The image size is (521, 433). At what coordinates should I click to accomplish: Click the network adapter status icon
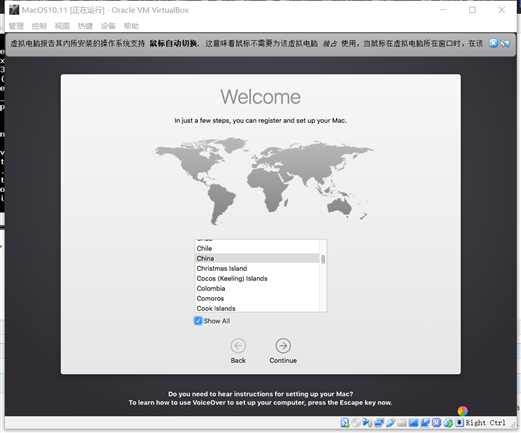(x=378, y=423)
